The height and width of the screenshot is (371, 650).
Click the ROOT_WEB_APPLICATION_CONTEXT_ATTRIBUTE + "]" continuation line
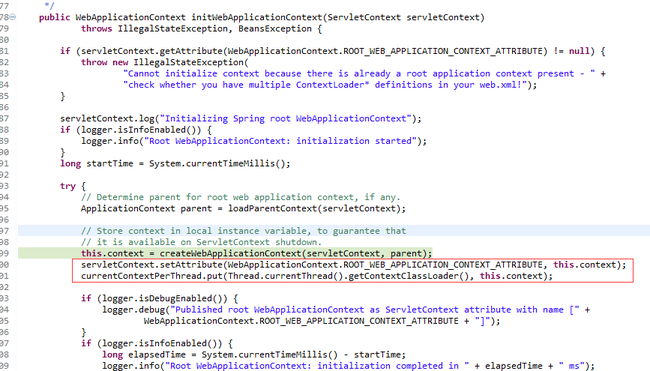(322, 321)
